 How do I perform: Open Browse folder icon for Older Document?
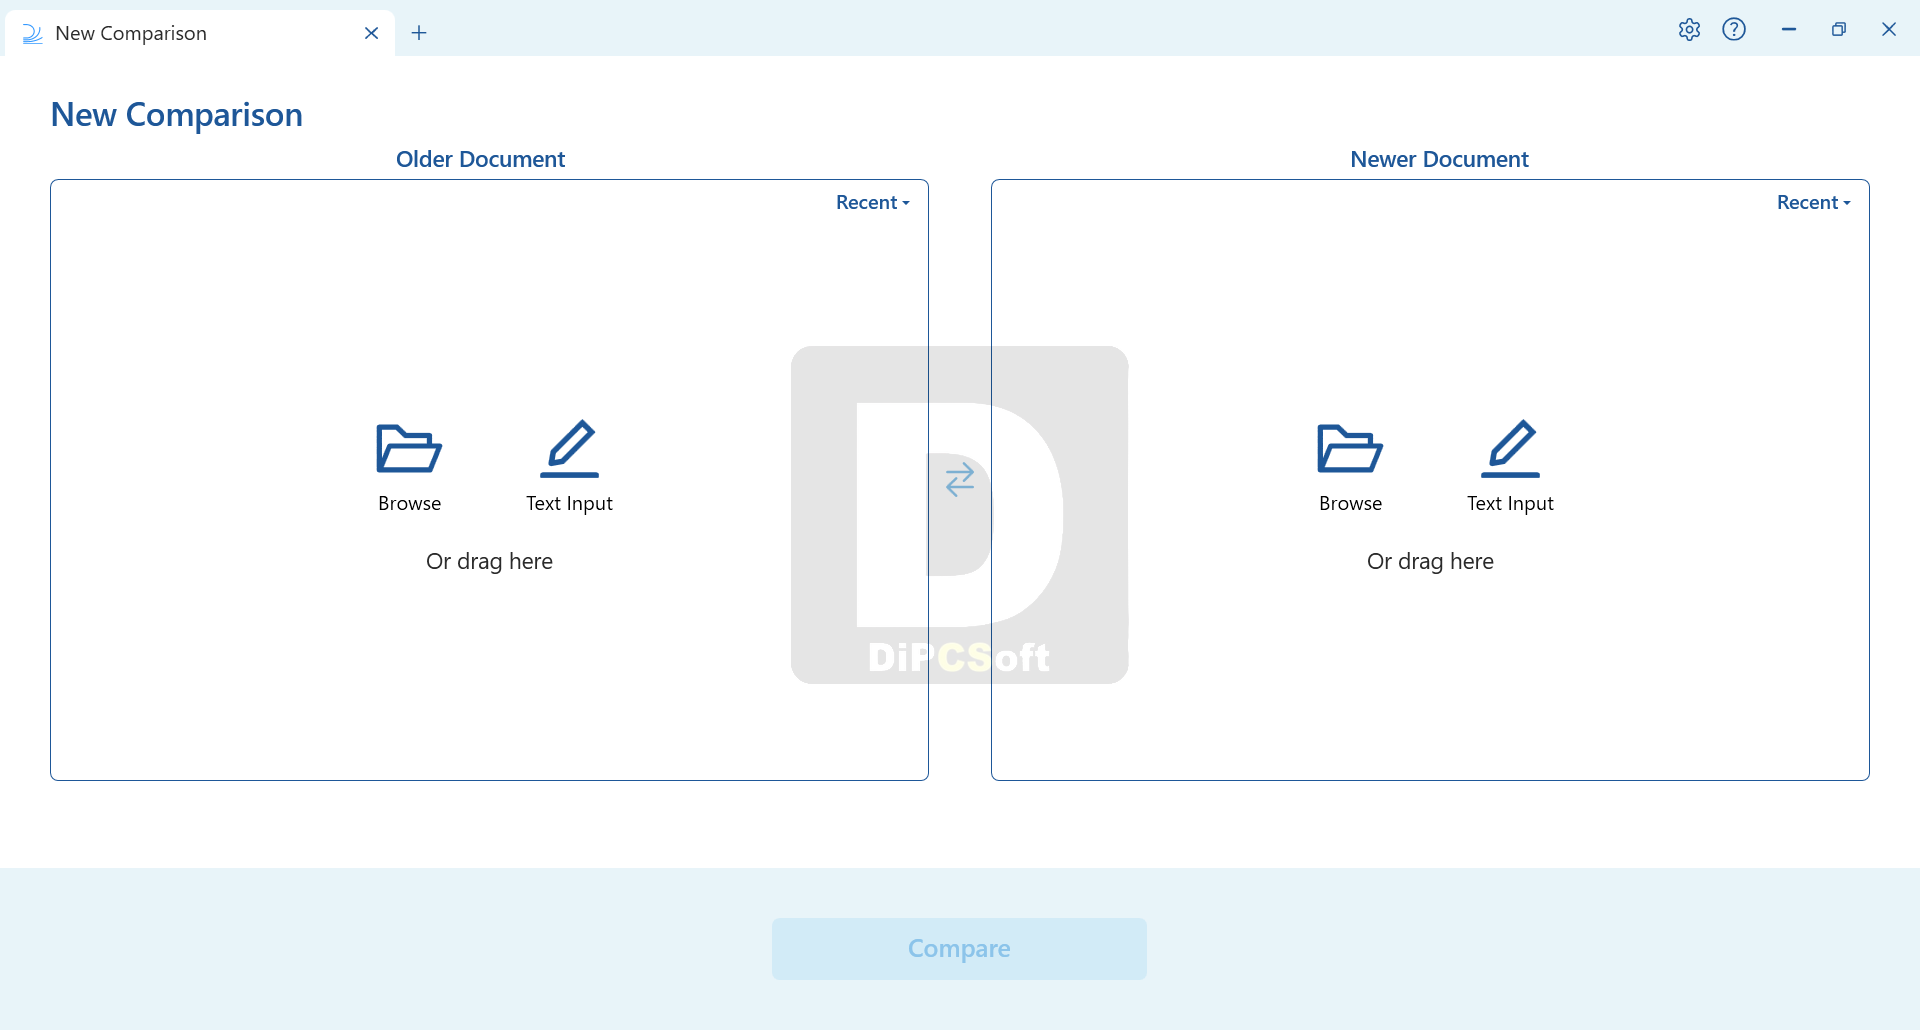(x=409, y=448)
